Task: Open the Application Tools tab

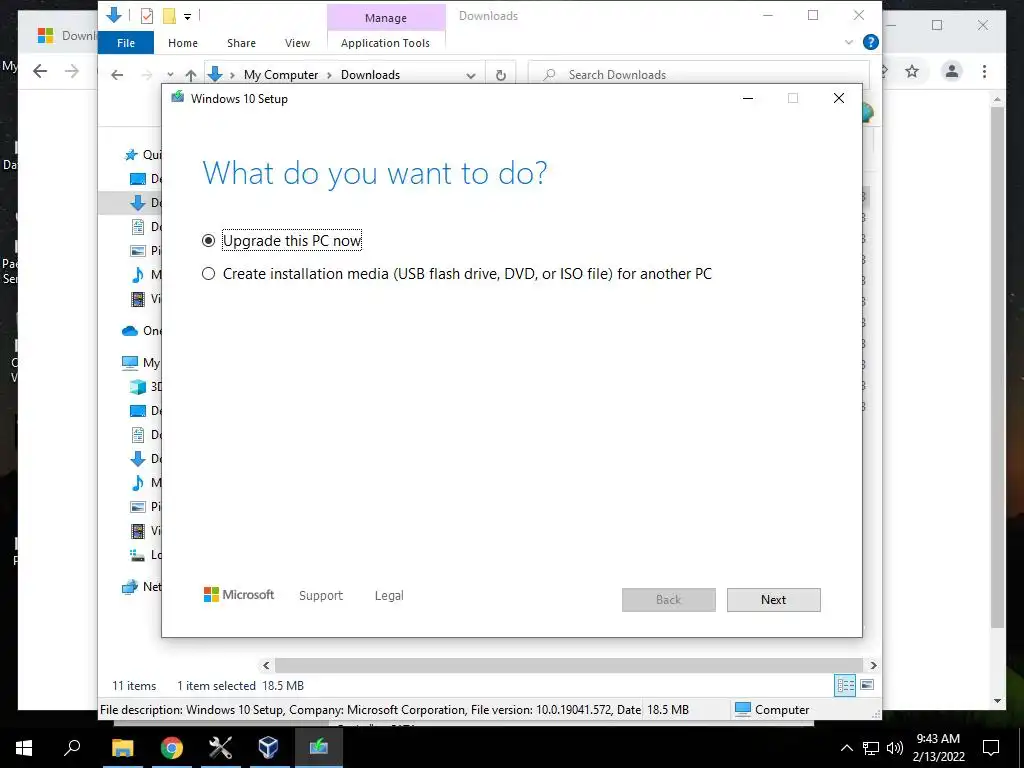Action: click(x=385, y=42)
